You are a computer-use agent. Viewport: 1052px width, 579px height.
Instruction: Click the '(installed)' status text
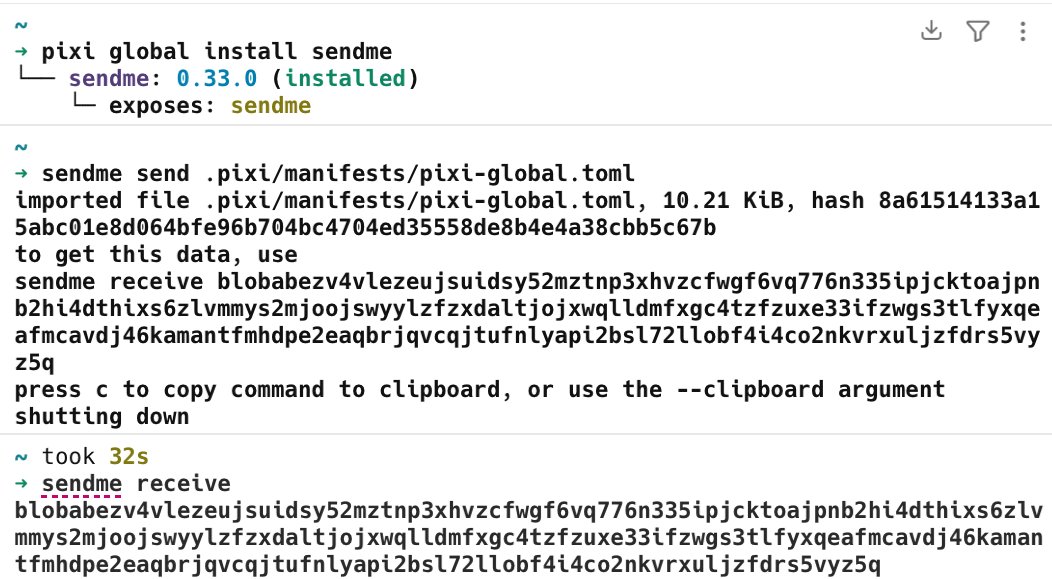[346, 78]
